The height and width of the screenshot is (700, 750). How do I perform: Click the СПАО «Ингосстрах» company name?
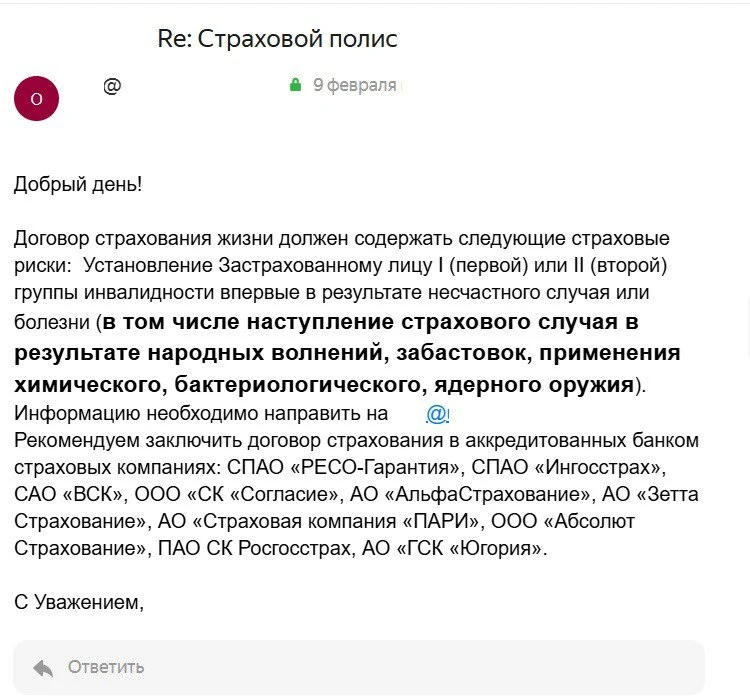[x=570, y=466]
